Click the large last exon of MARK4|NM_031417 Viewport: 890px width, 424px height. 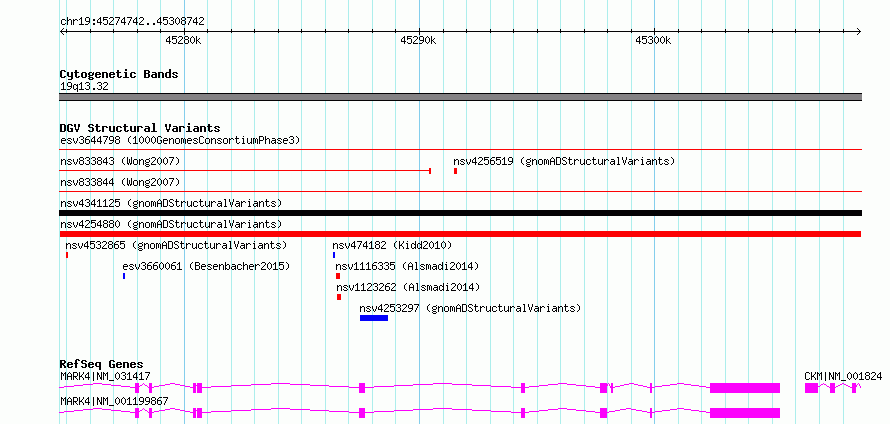(x=745, y=388)
